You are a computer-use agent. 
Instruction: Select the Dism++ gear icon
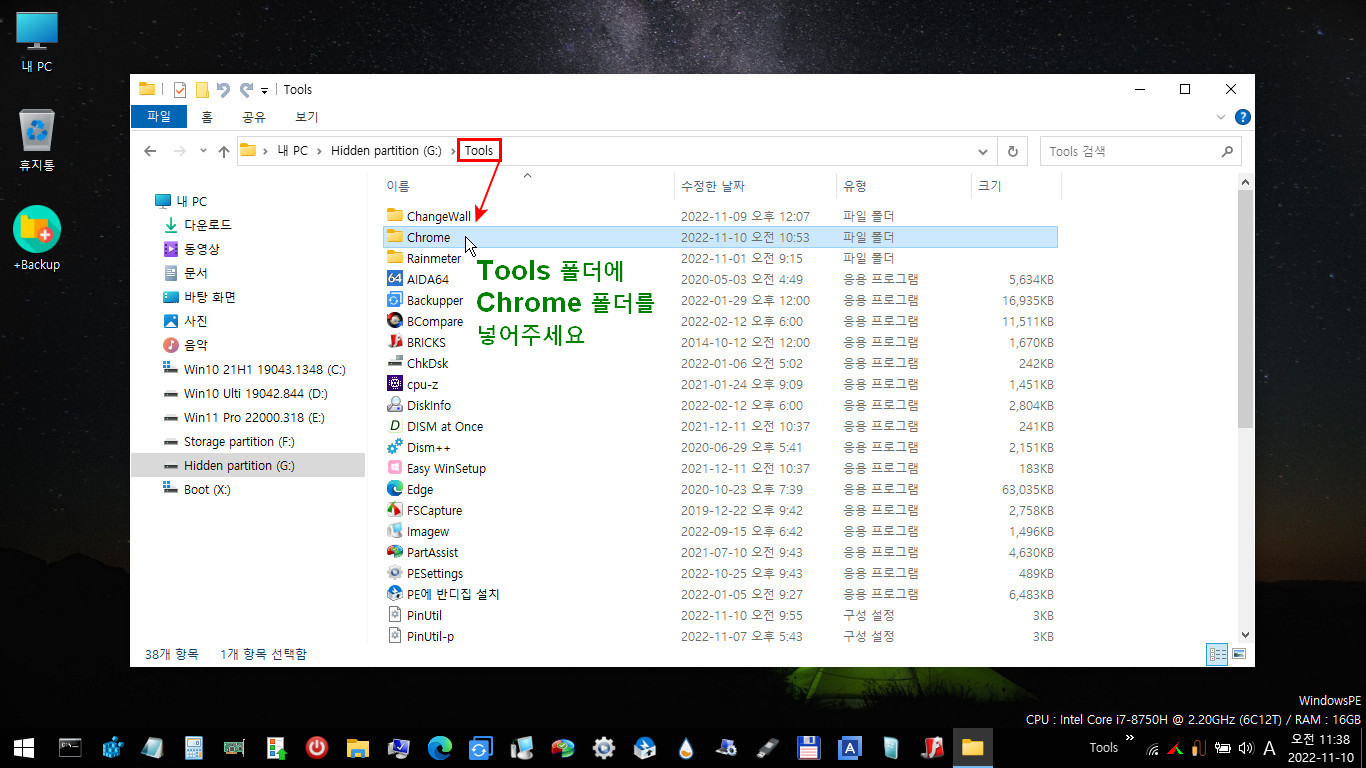[395, 447]
